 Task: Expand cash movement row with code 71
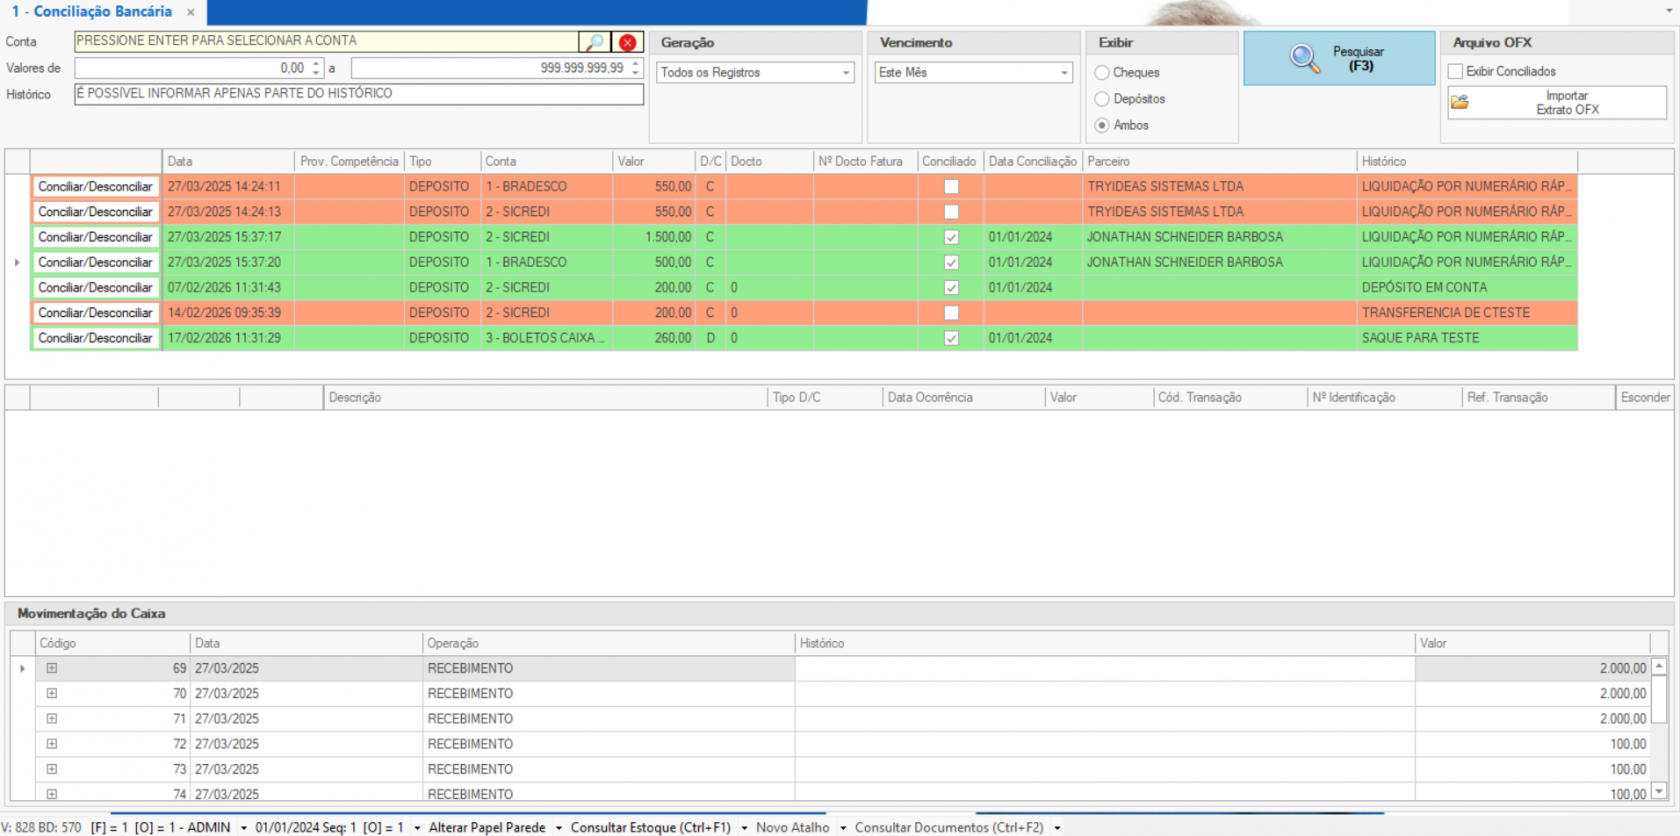pos(52,719)
